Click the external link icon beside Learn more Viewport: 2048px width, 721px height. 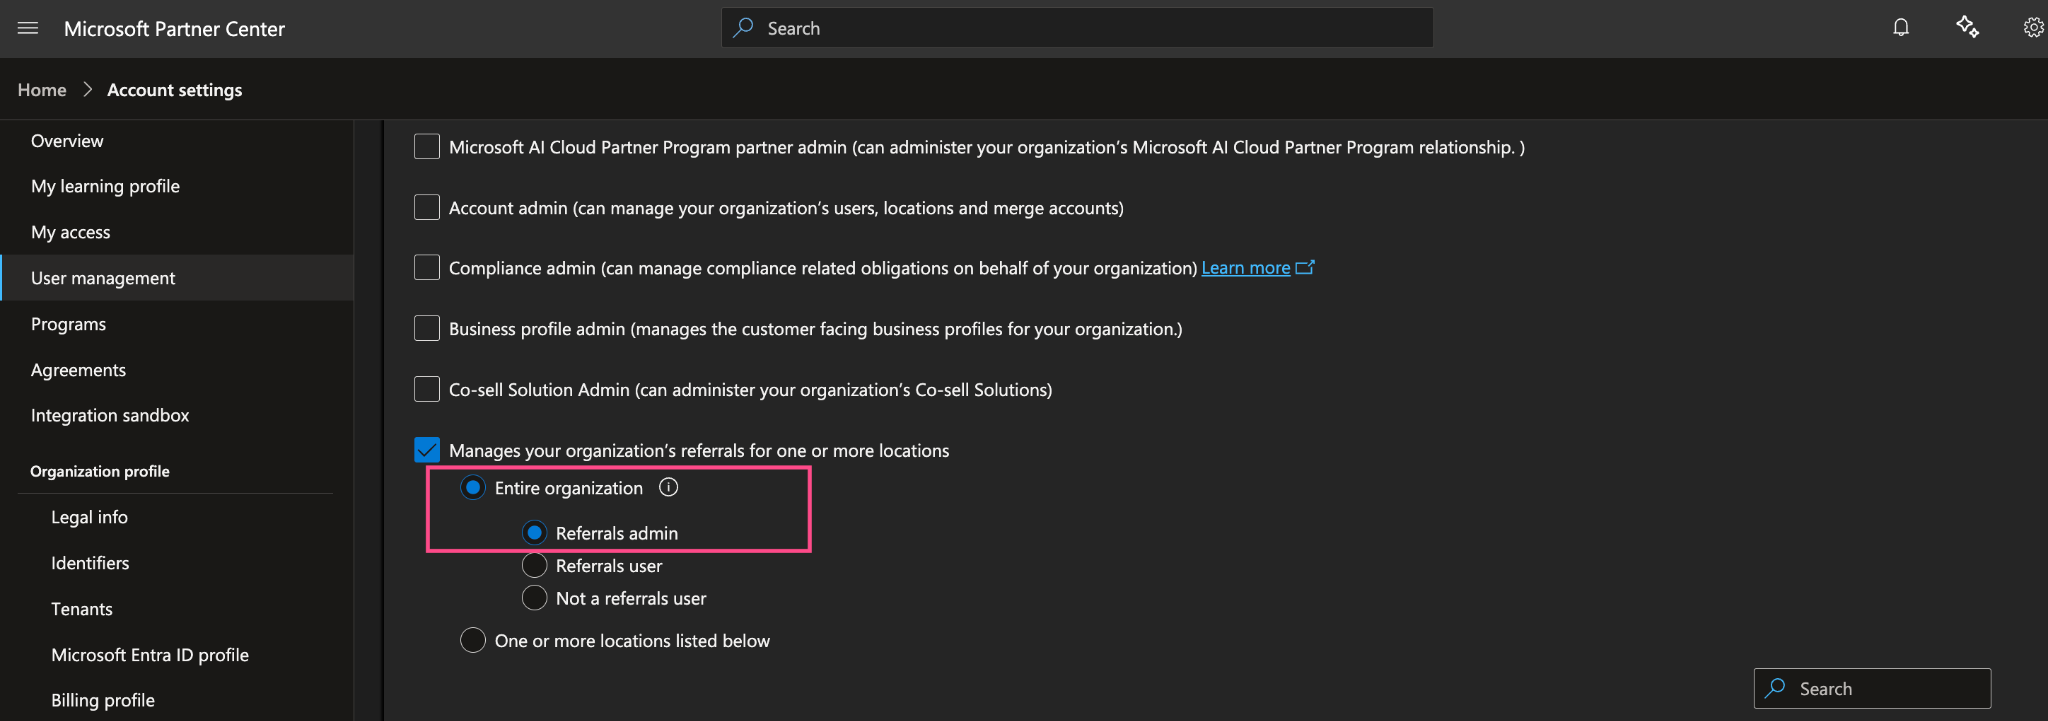click(x=1305, y=267)
